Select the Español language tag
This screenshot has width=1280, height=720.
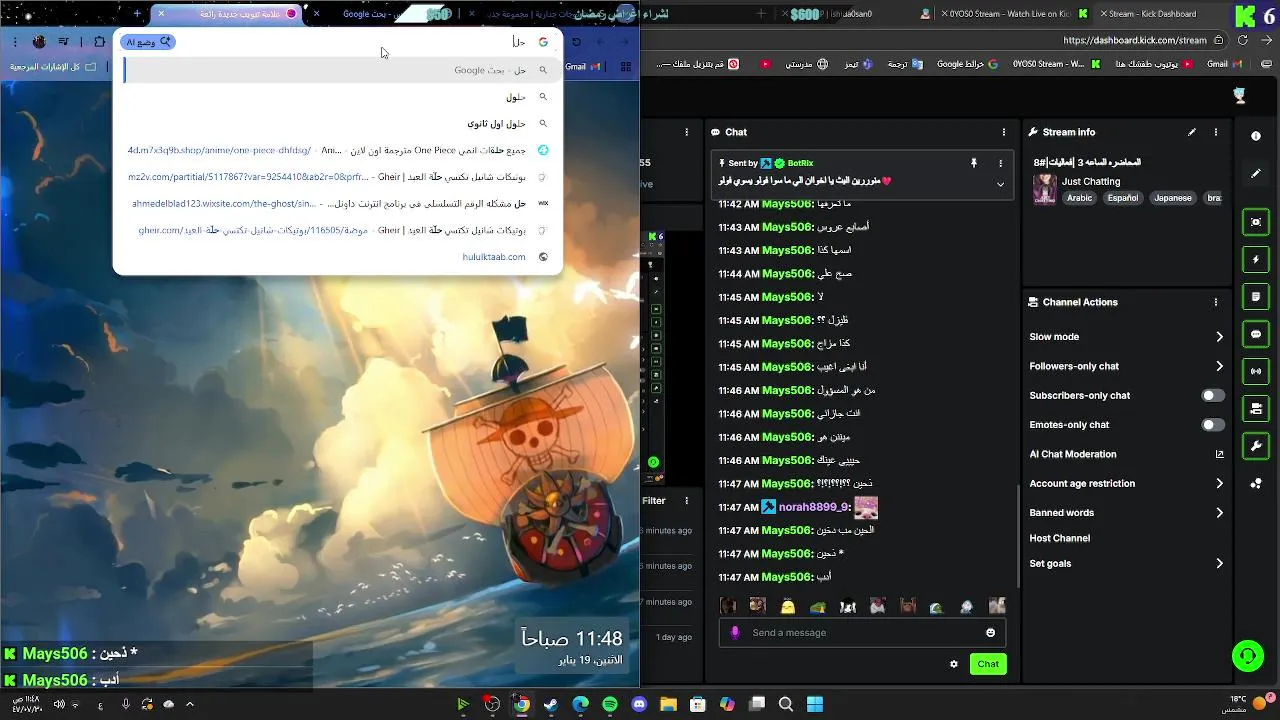click(x=1122, y=198)
